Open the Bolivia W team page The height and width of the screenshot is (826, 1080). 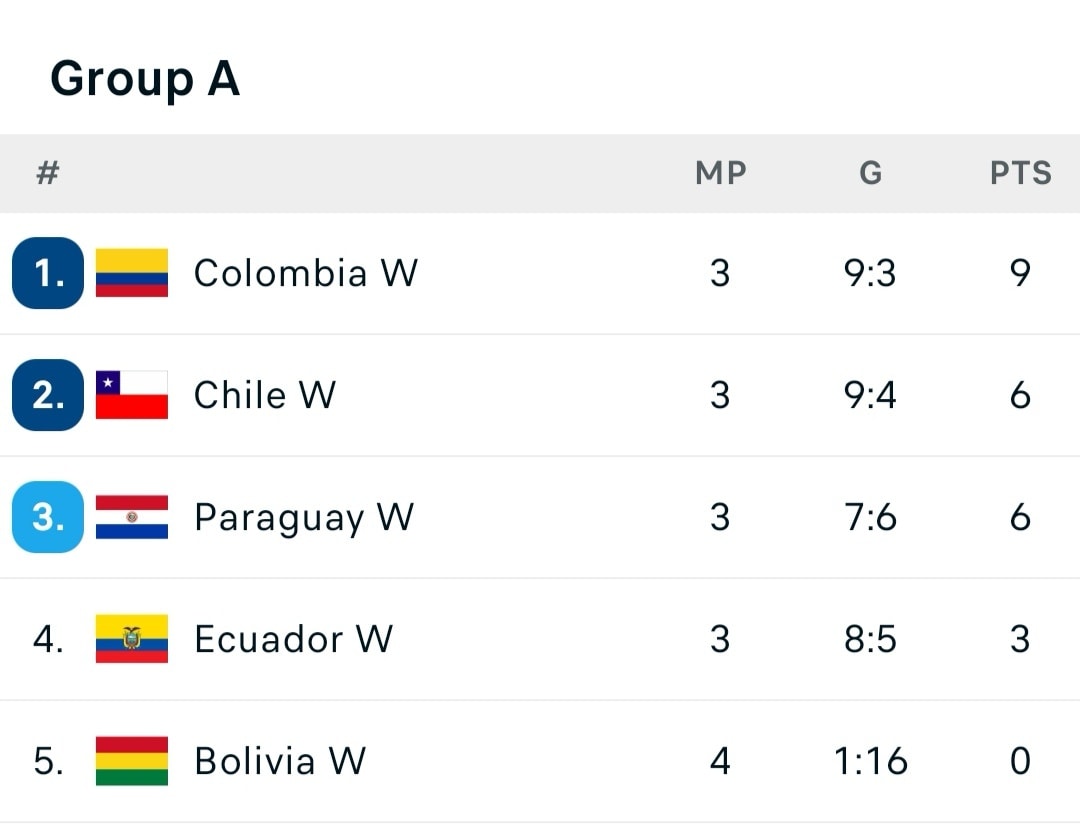279,761
